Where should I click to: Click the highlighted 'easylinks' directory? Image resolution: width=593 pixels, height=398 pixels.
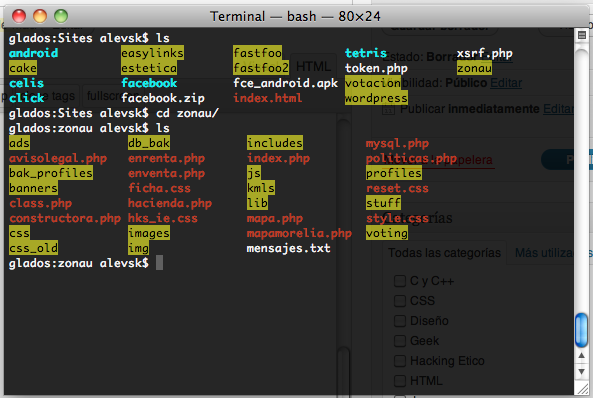point(152,53)
